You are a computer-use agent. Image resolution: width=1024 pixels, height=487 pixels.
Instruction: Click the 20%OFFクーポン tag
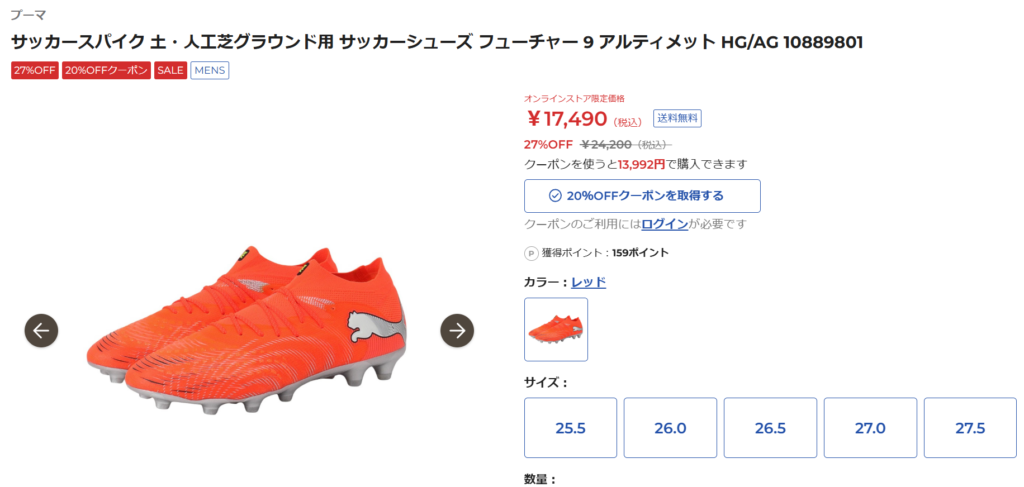[106, 71]
